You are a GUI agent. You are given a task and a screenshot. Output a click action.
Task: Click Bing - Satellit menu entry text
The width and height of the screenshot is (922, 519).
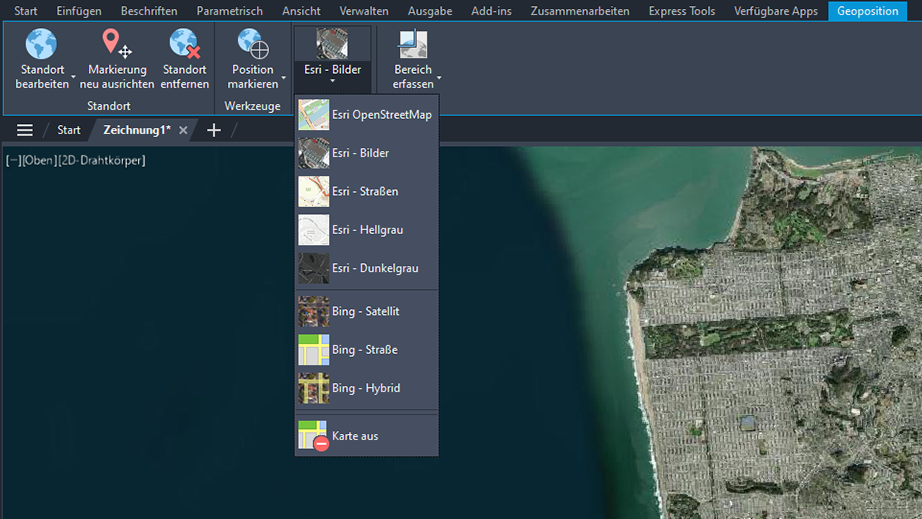[366, 312]
